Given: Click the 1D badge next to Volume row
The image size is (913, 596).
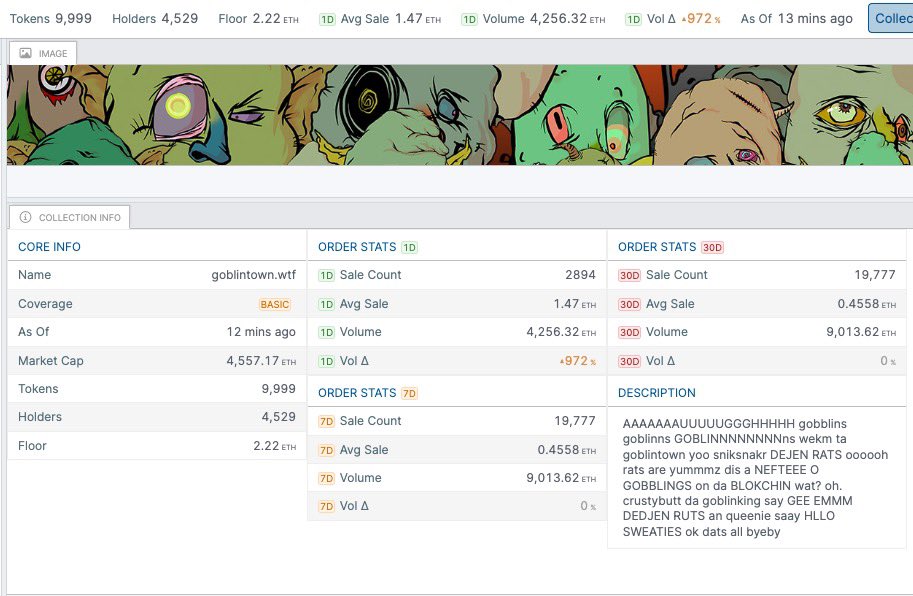Looking at the screenshot, I should (326, 332).
